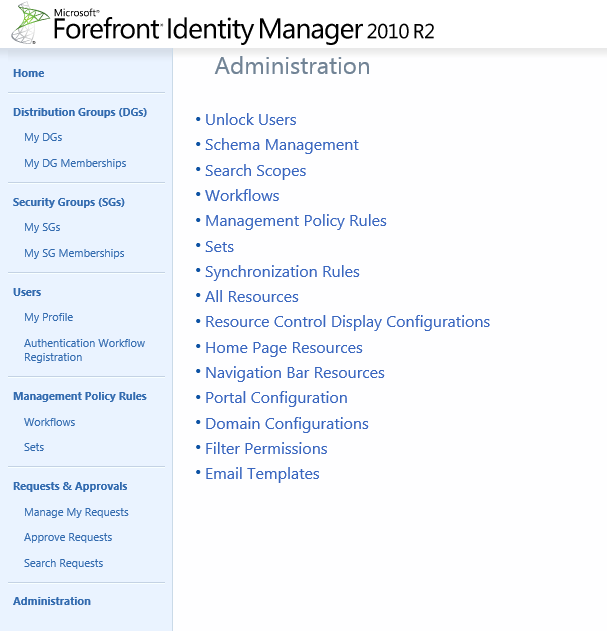Open Security Groups (SGs) section
This screenshot has width=607, height=631.
69,202
